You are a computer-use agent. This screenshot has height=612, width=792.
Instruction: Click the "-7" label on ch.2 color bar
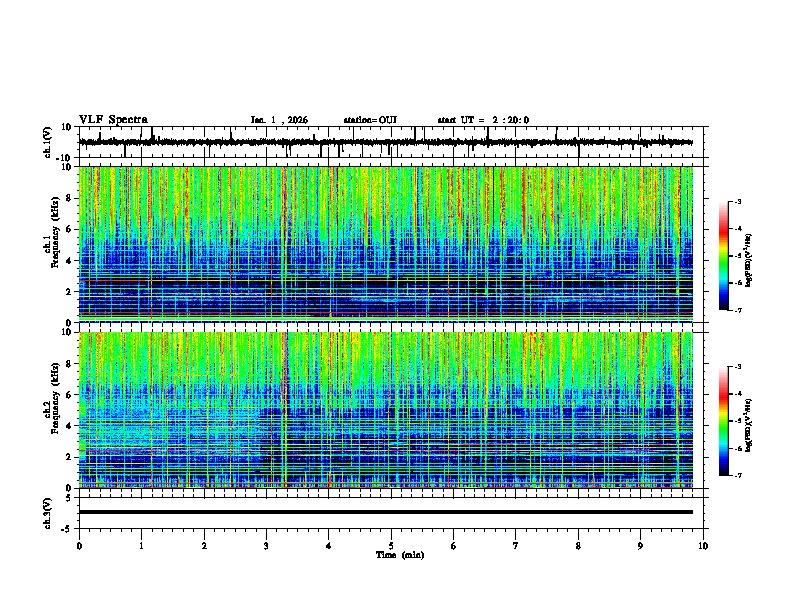coord(738,476)
